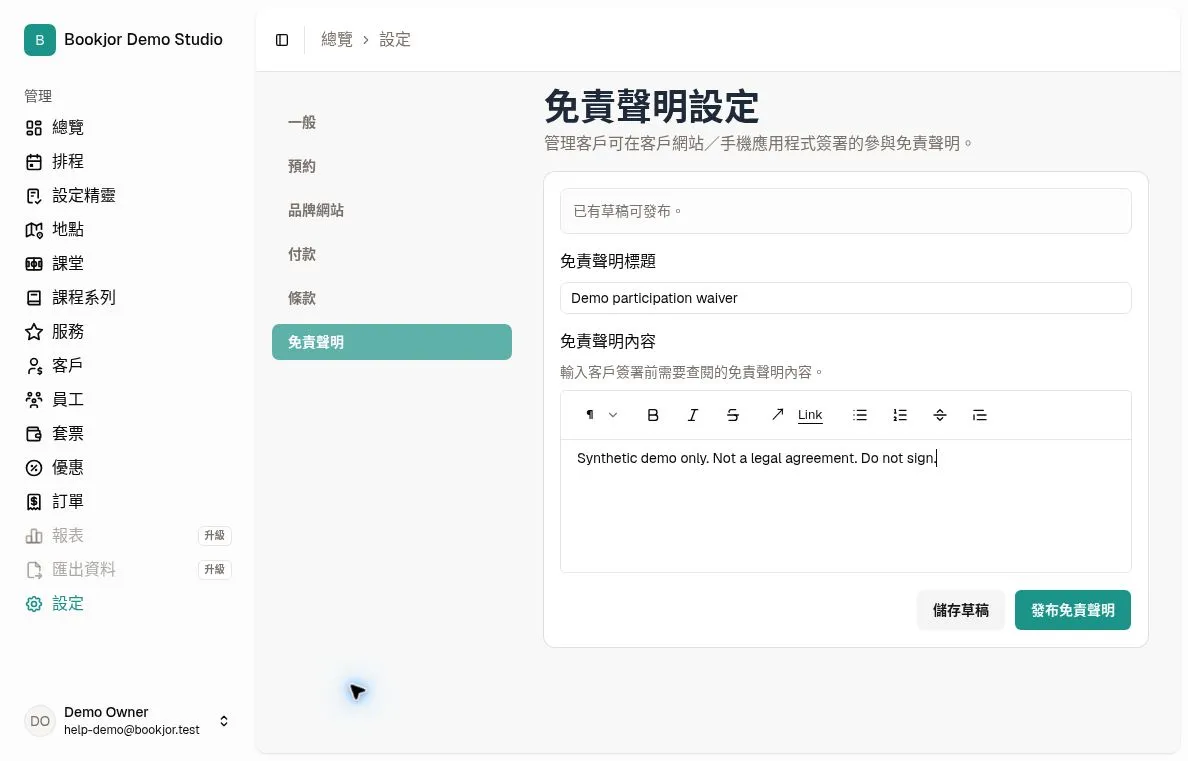Insert a Link in the editor
The image size is (1188, 761).
pyautogui.click(x=798, y=415)
